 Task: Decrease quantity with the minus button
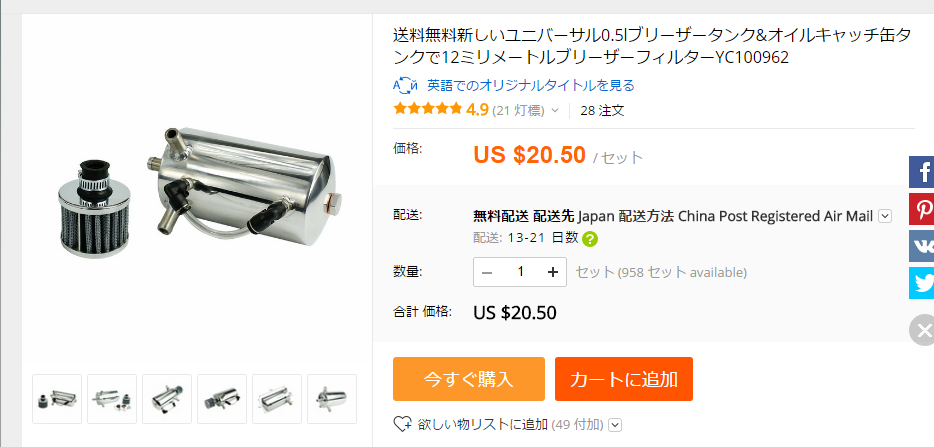487,272
